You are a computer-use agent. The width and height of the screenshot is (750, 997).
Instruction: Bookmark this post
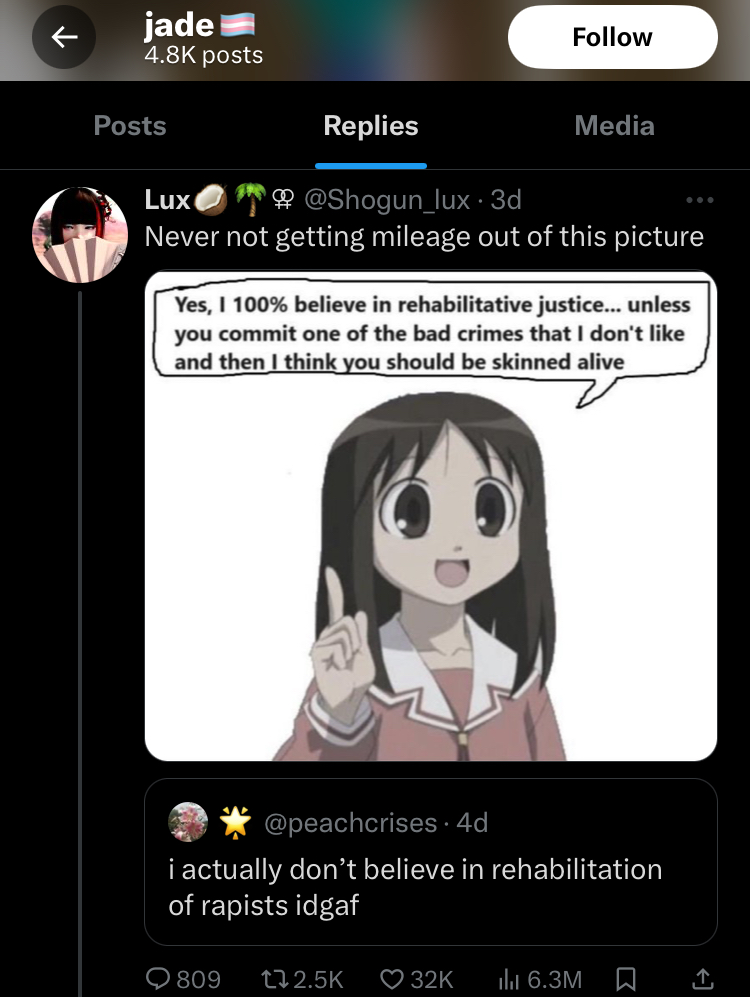pos(626,979)
